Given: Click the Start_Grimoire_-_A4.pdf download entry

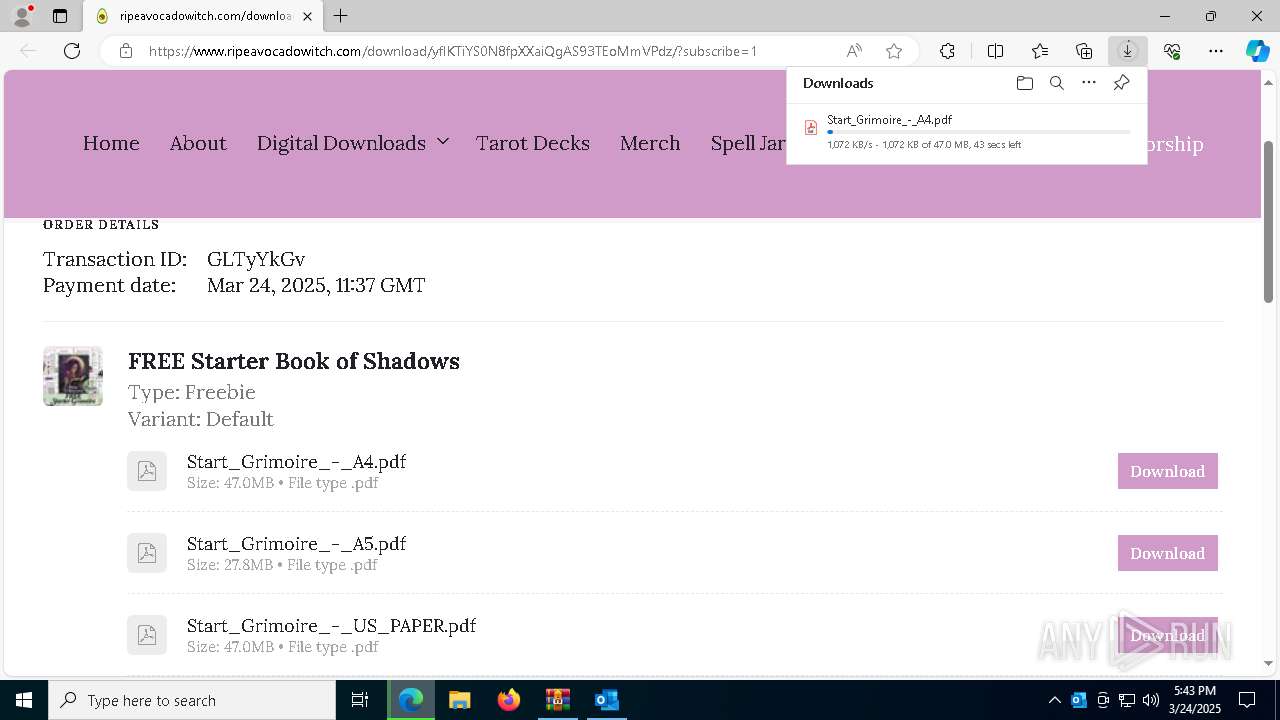Looking at the screenshot, I should (x=967, y=131).
